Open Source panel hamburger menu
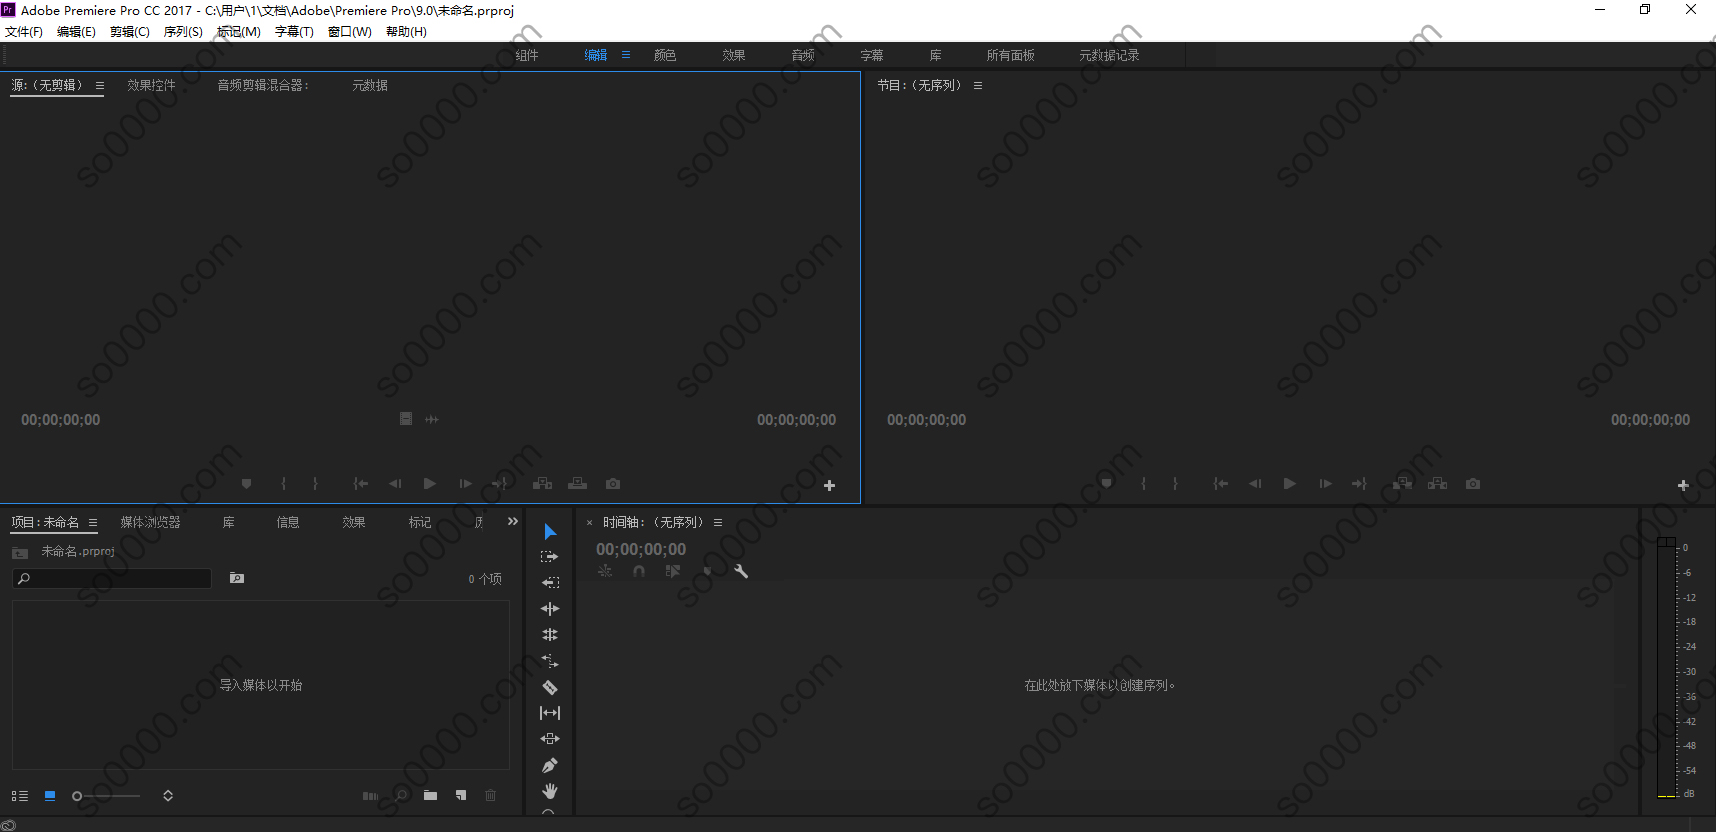This screenshot has height=832, width=1716. coord(100,86)
